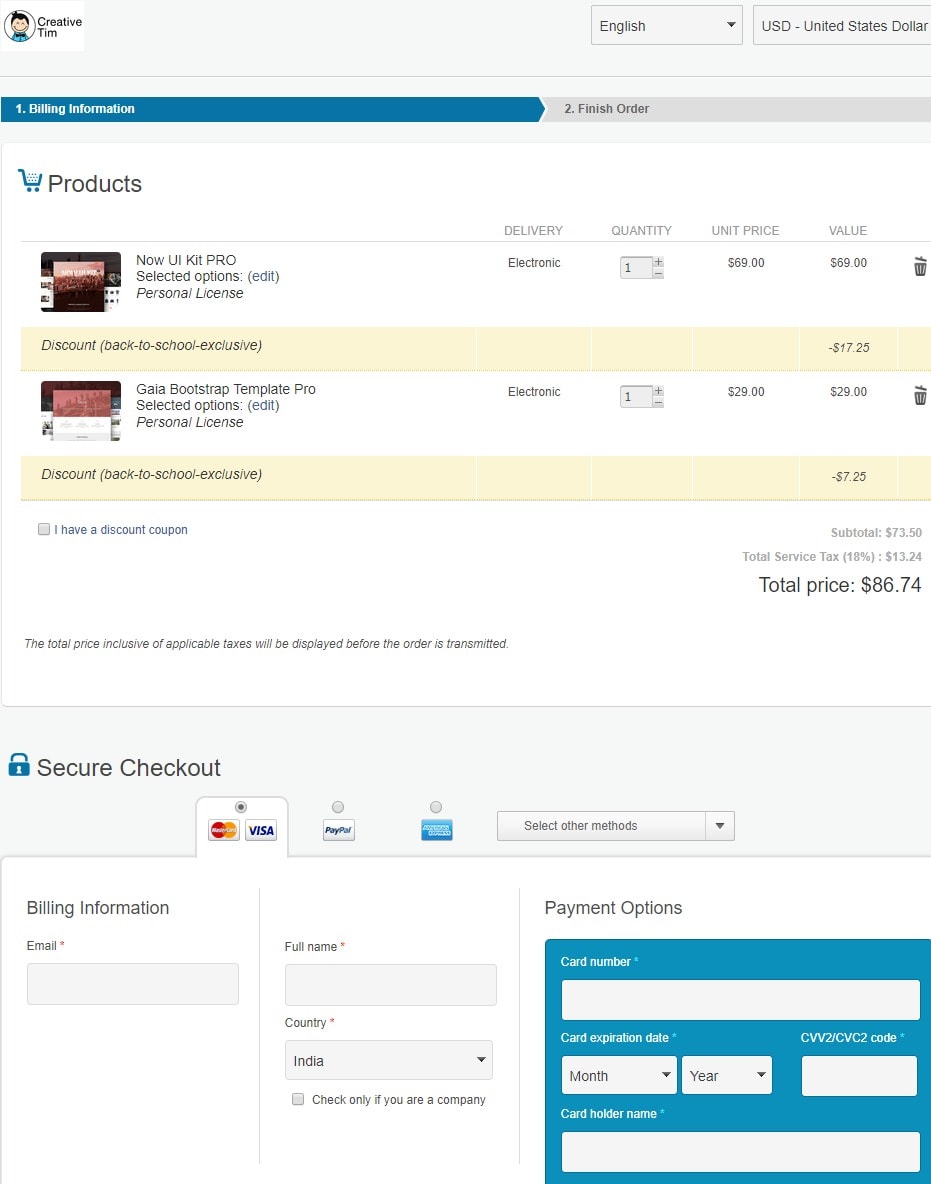This screenshot has width=931, height=1184.
Task: Edit options for Now UI Kit PRO
Action: pos(264,276)
